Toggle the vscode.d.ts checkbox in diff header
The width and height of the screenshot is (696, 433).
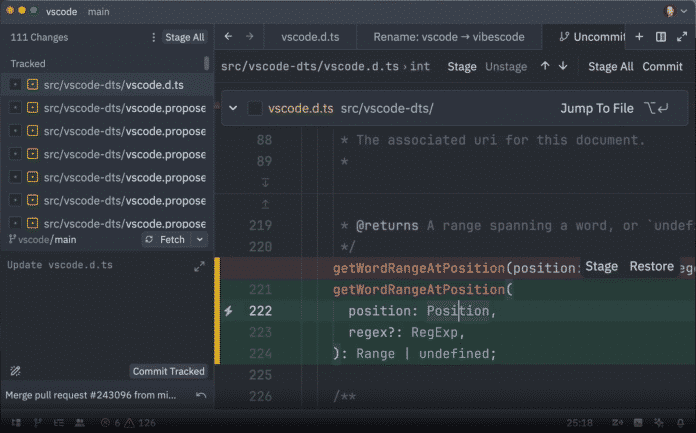pyautogui.click(x=255, y=108)
